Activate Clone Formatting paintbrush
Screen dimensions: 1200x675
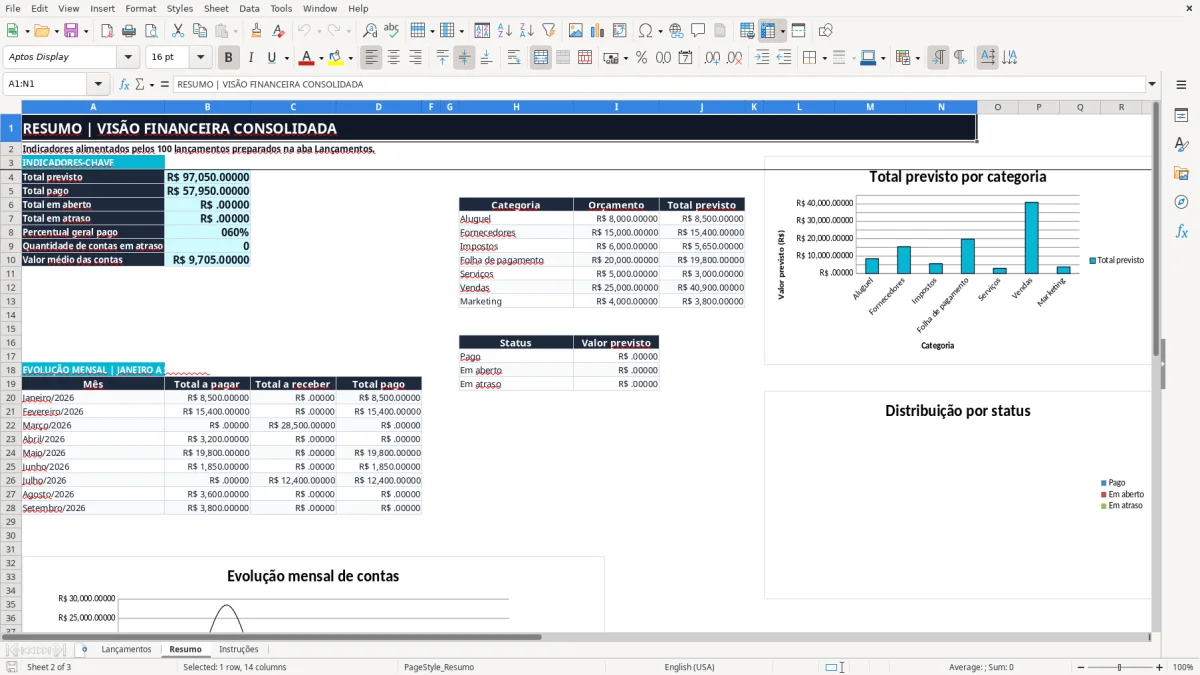click(x=256, y=31)
